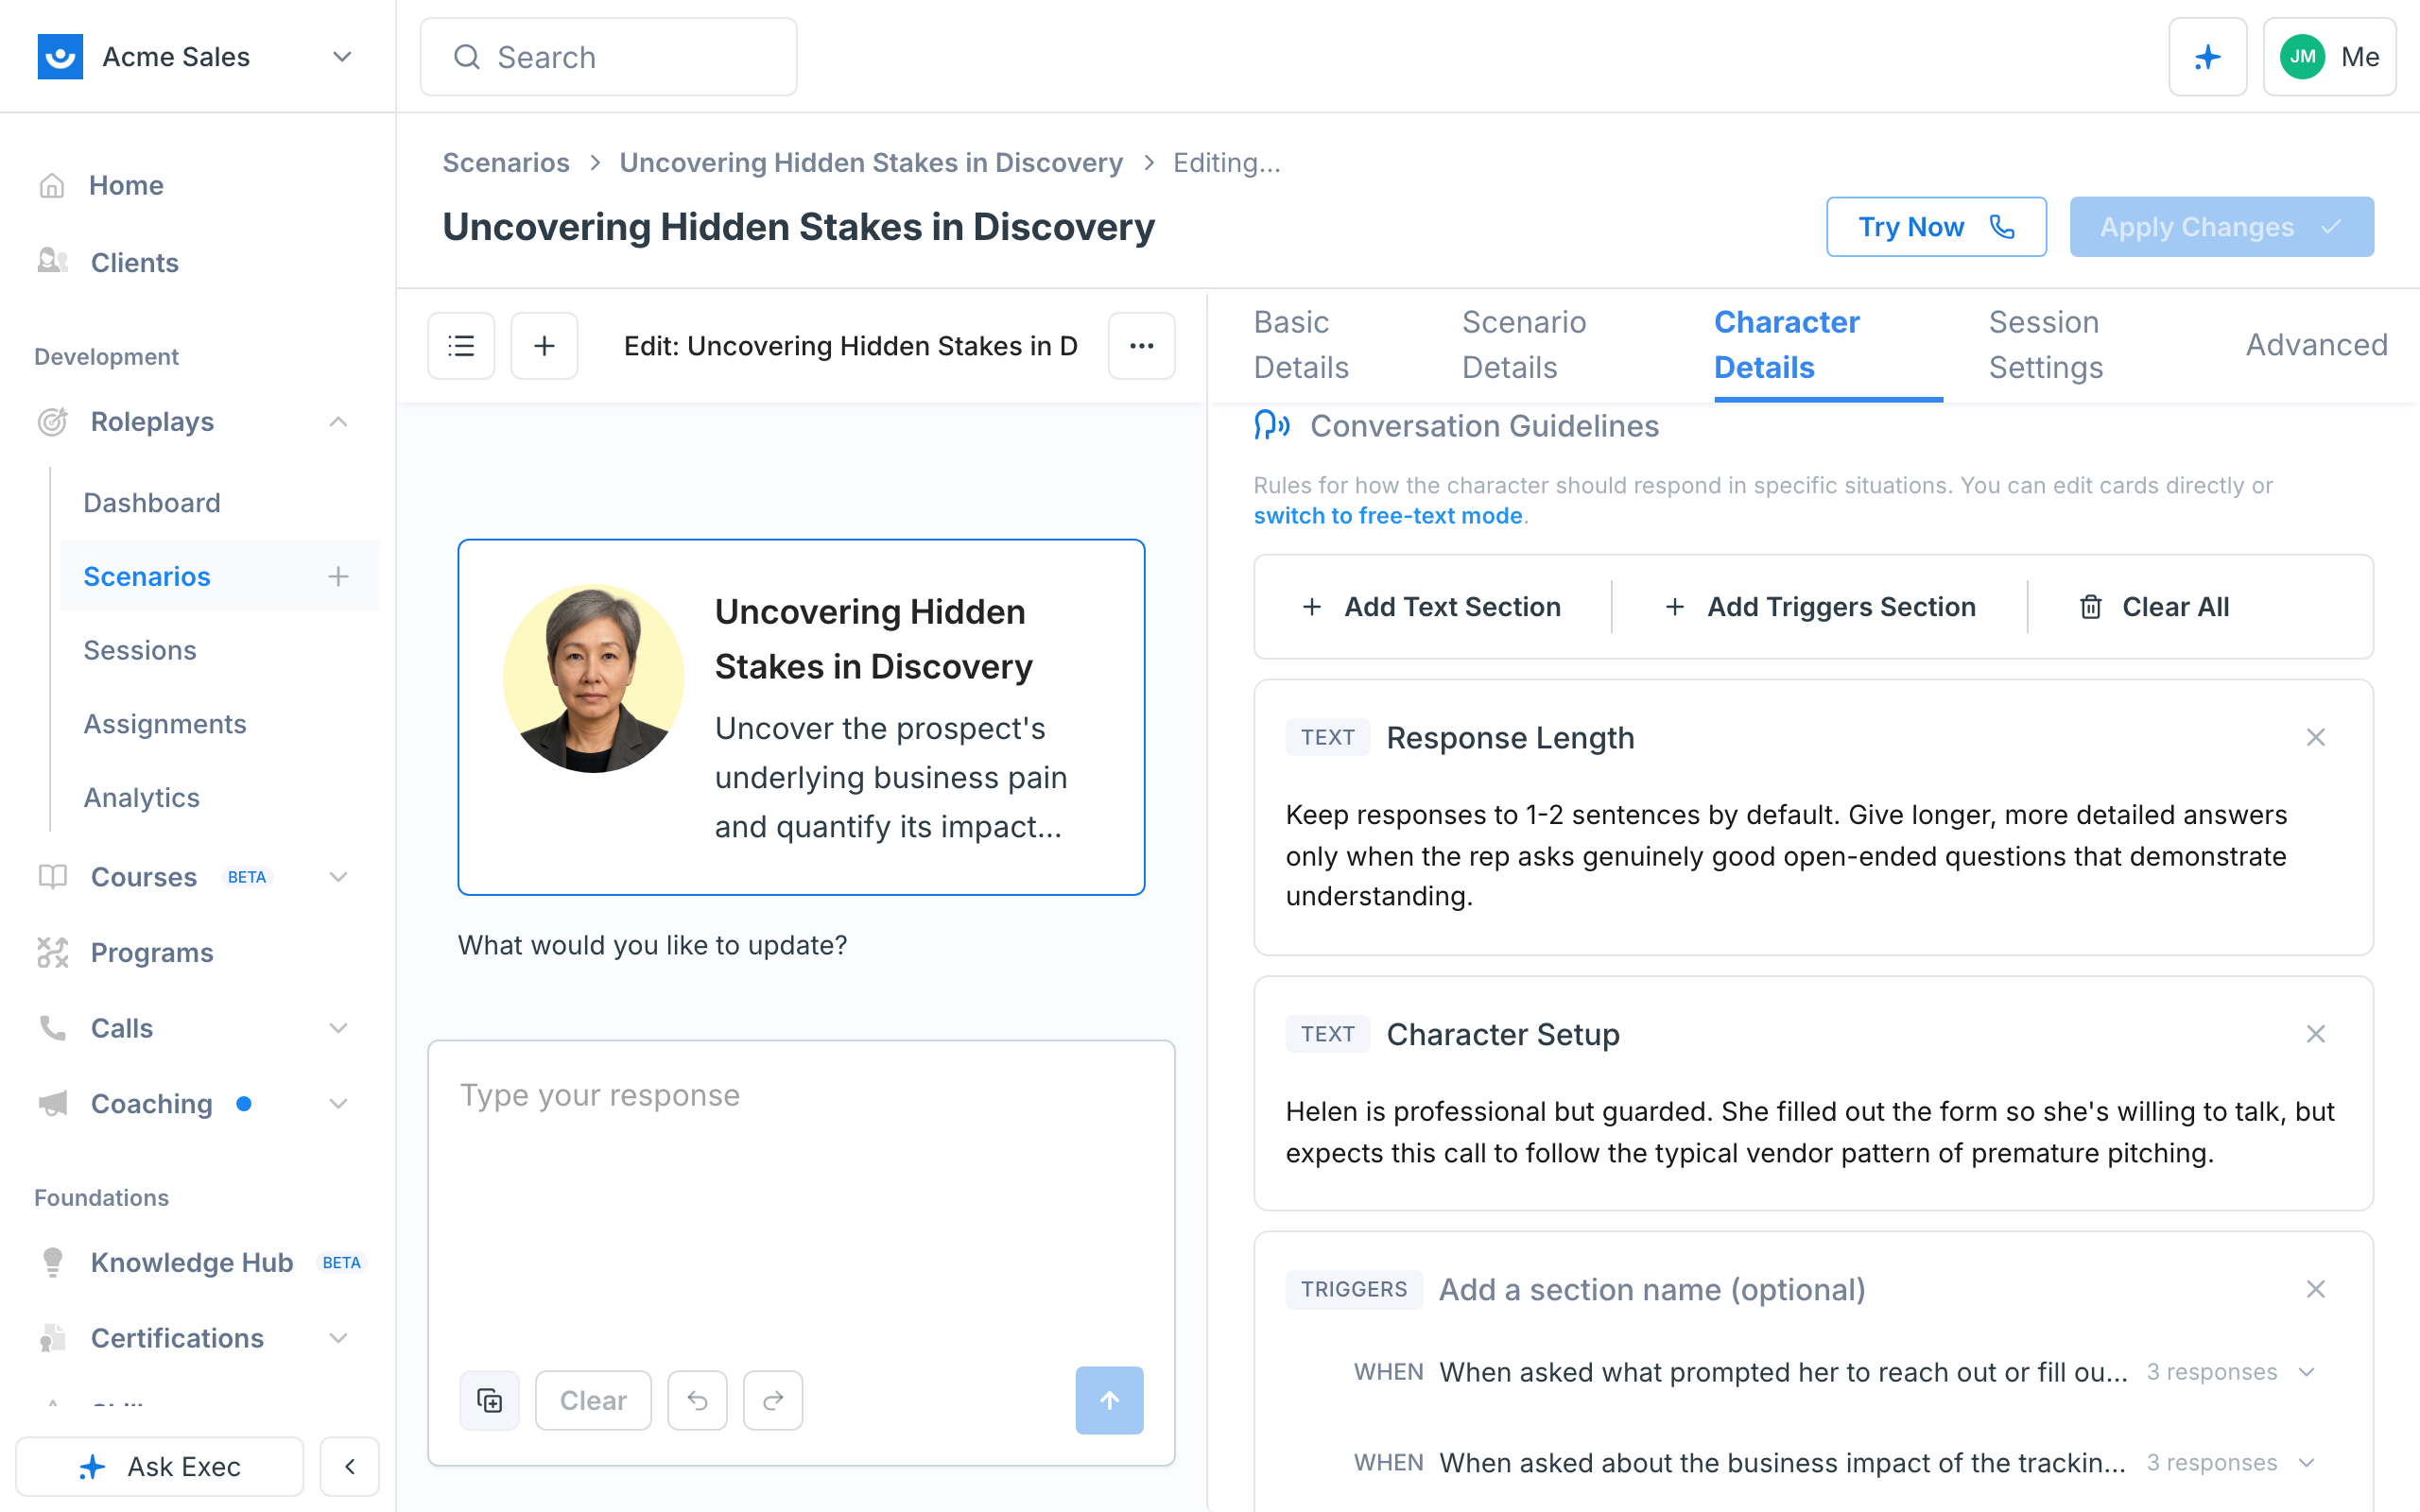Open Clients in the sidebar
The height and width of the screenshot is (1512, 2420).
tap(134, 262)
